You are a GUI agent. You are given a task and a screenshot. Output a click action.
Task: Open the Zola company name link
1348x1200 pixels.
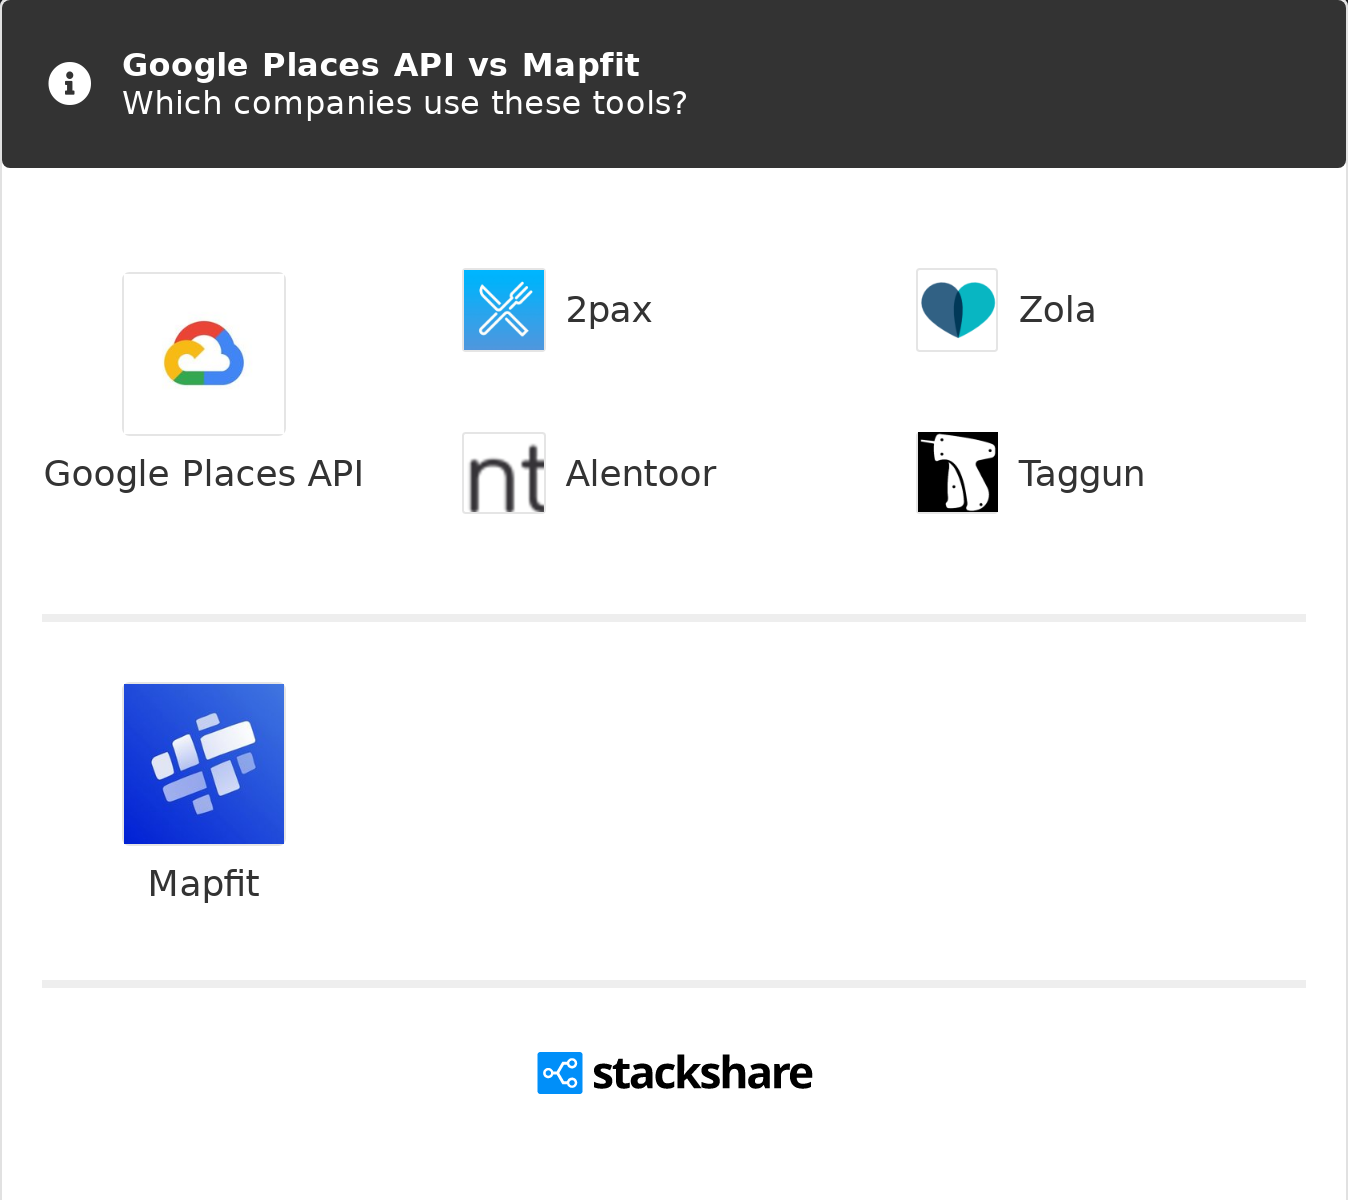click(x=1056, y=310)
